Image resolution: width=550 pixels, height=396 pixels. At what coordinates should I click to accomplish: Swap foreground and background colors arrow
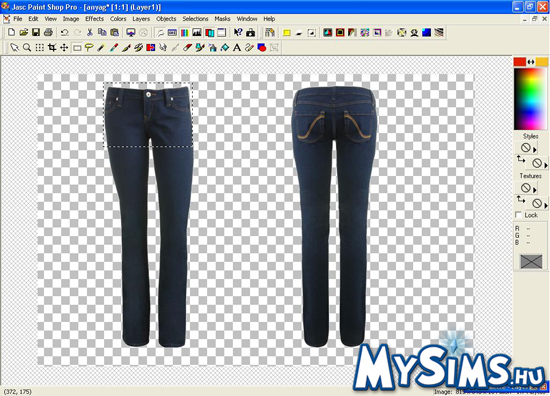click(531, 62)
